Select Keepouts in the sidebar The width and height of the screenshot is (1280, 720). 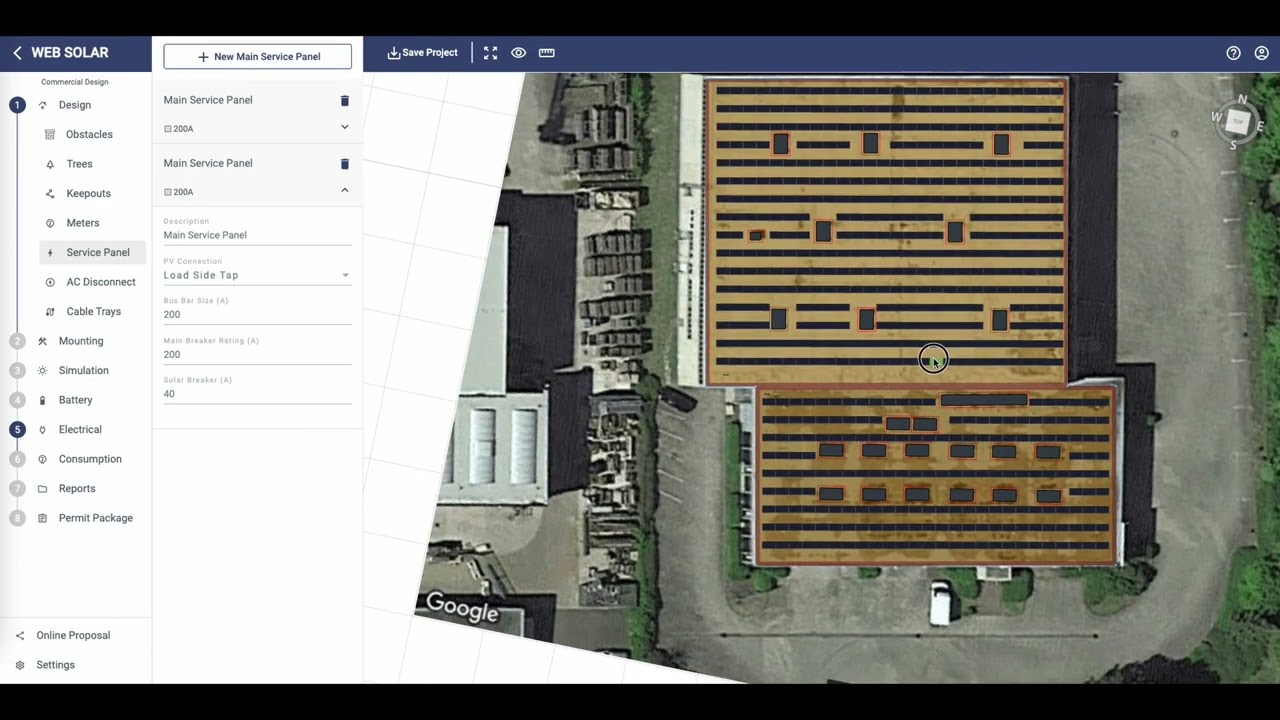[x=88, y=193]
